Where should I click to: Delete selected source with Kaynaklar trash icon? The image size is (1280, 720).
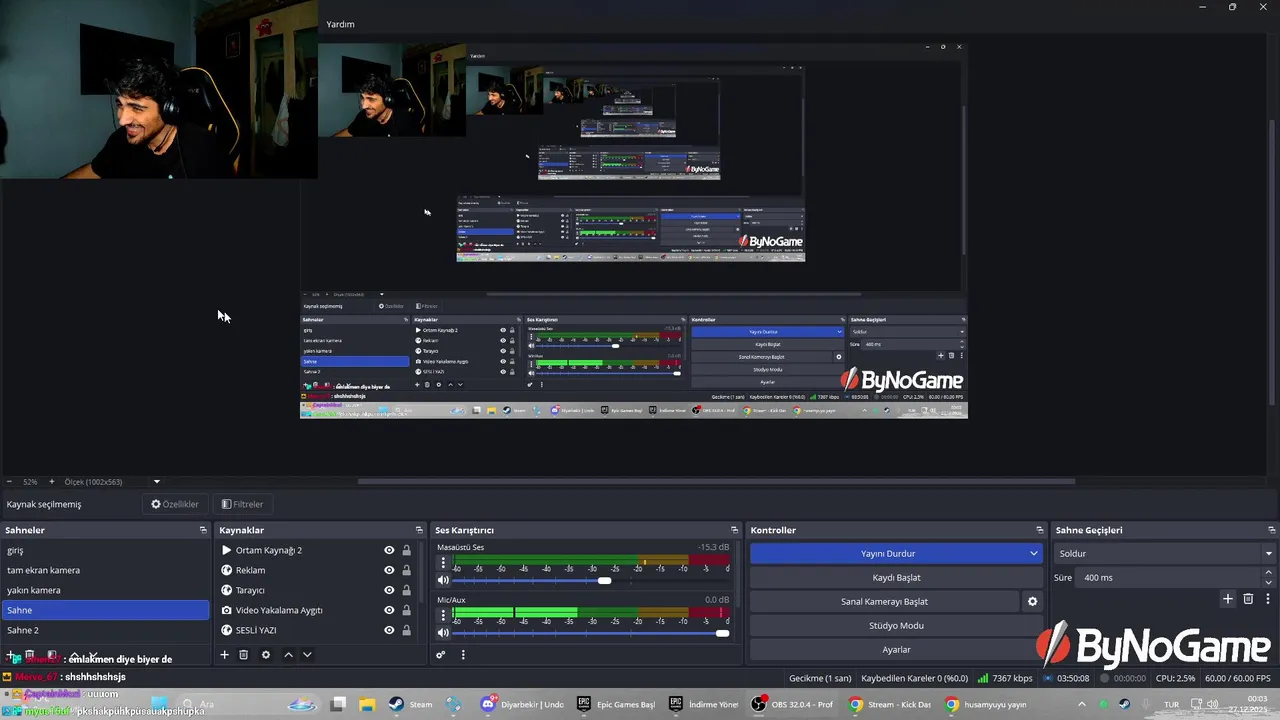point(243,655)
